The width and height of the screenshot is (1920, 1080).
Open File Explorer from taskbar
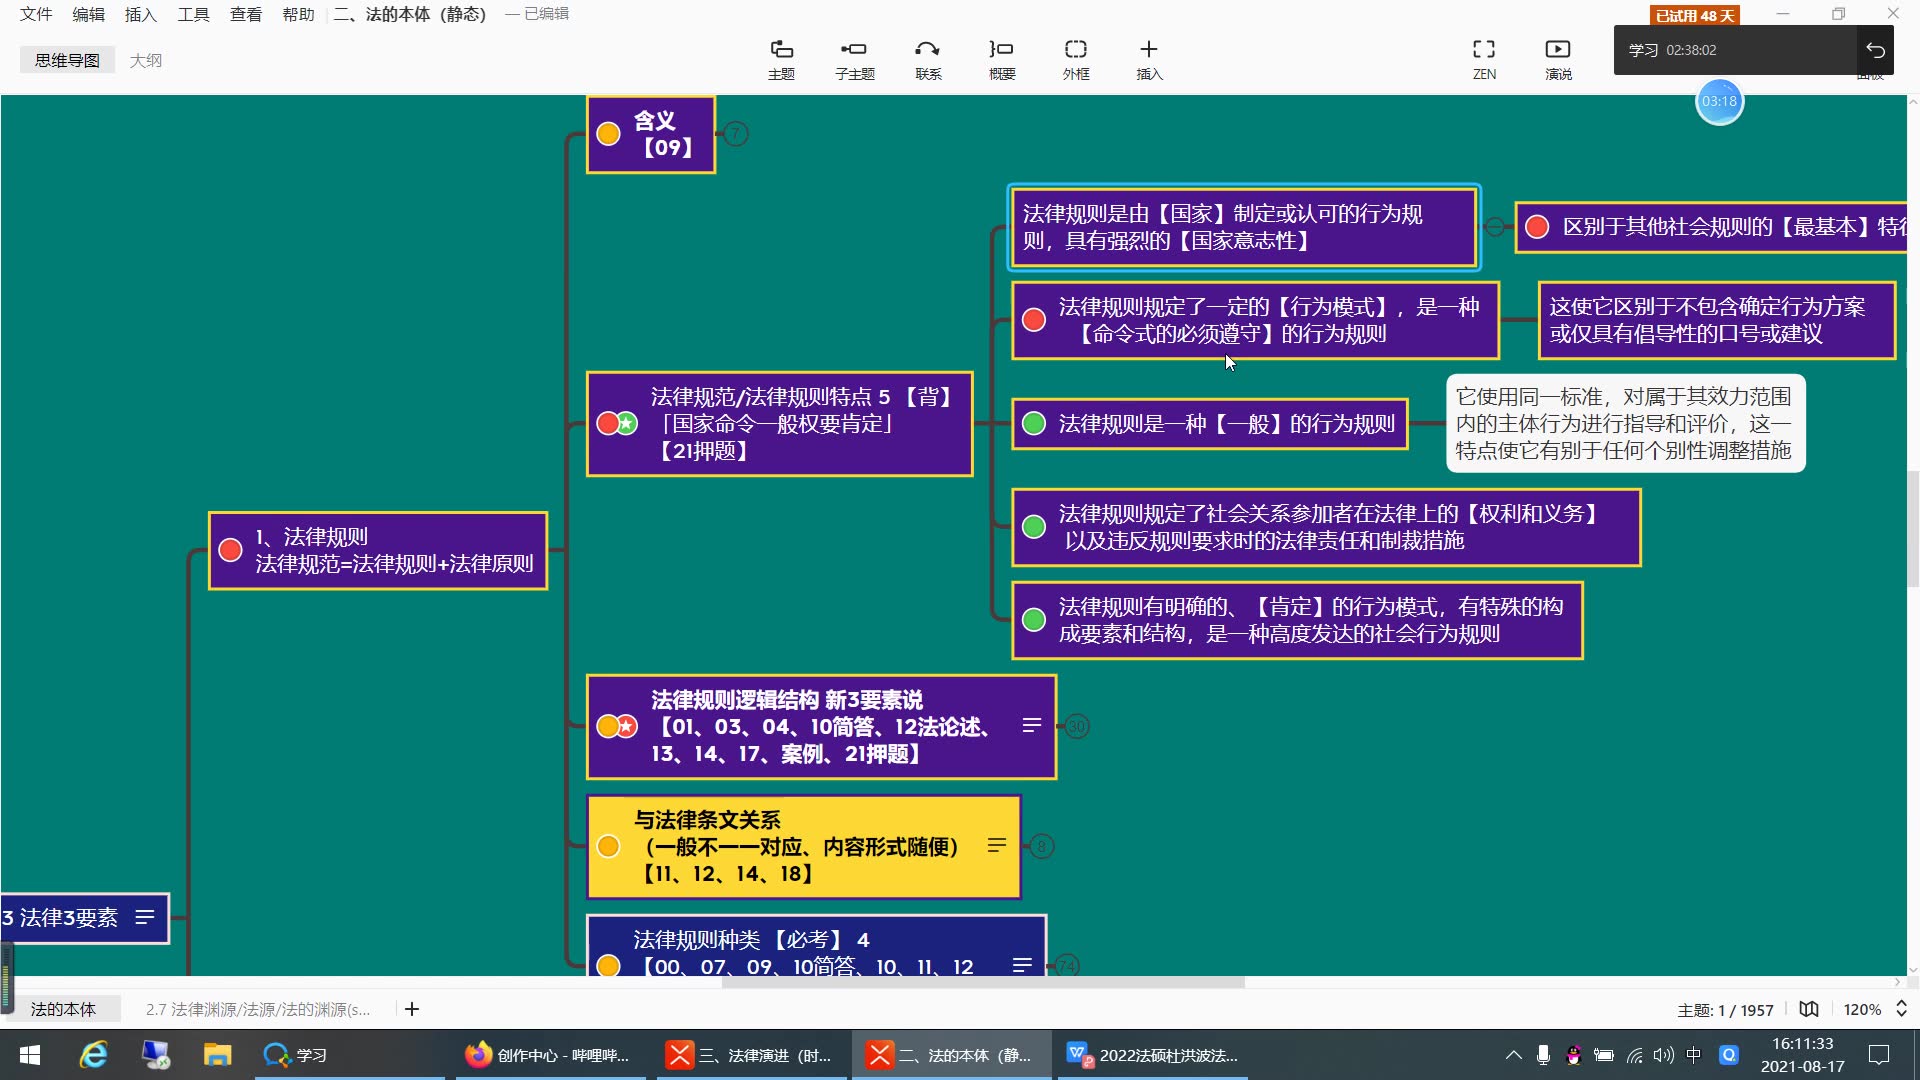click(x=217, y=1055)
